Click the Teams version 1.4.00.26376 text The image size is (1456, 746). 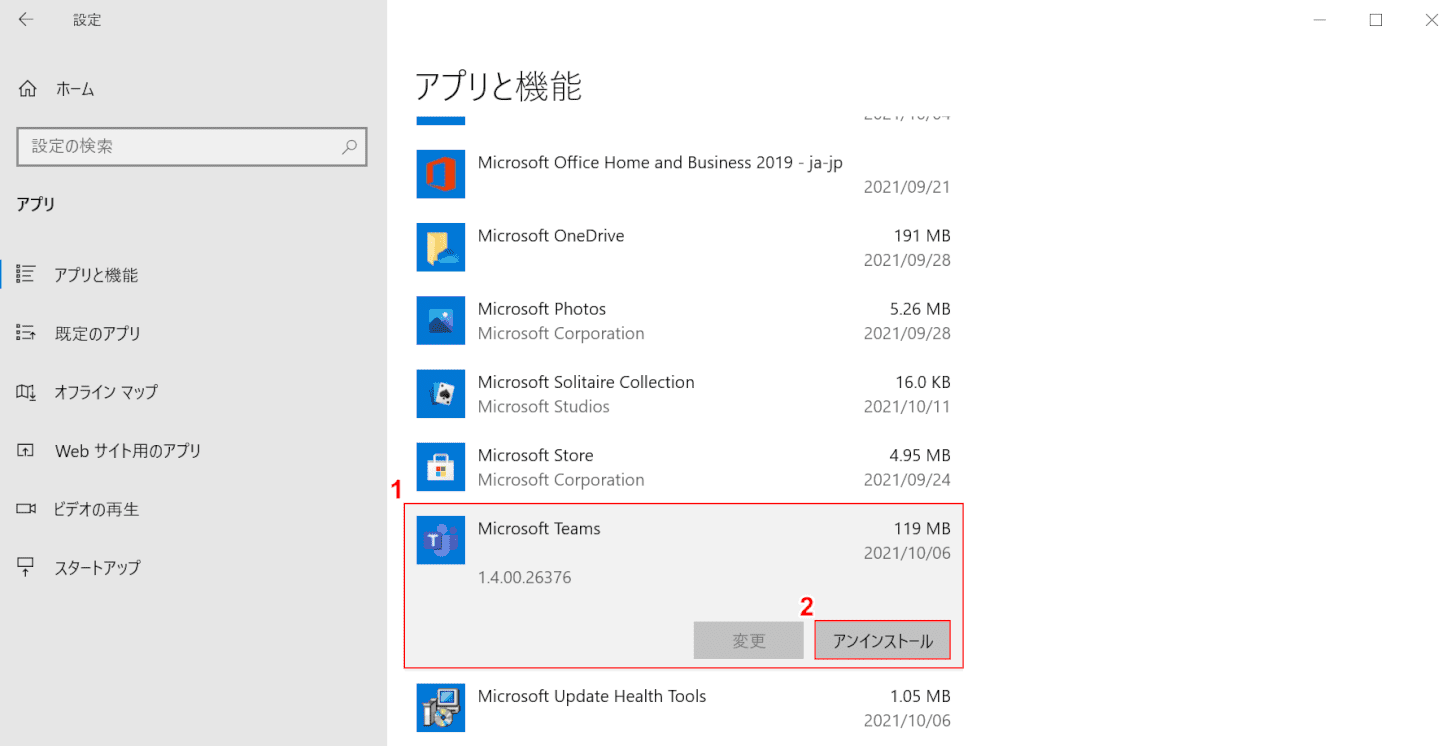coord(525,577)
